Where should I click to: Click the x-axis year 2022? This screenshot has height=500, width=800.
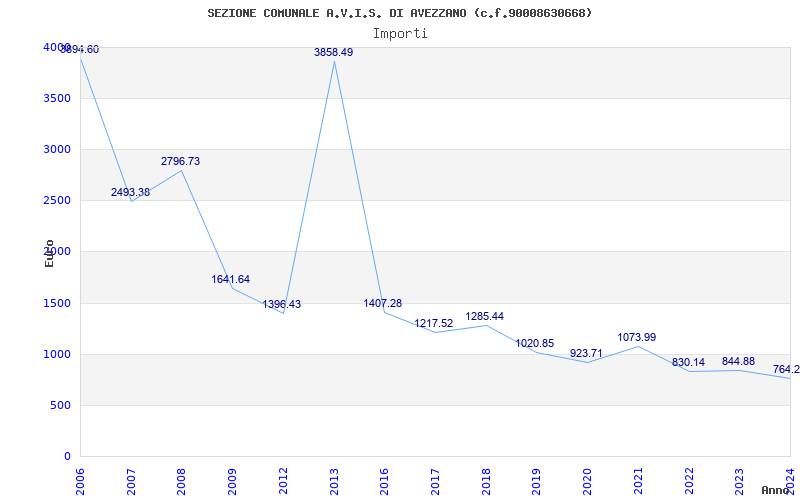[689, 481]
